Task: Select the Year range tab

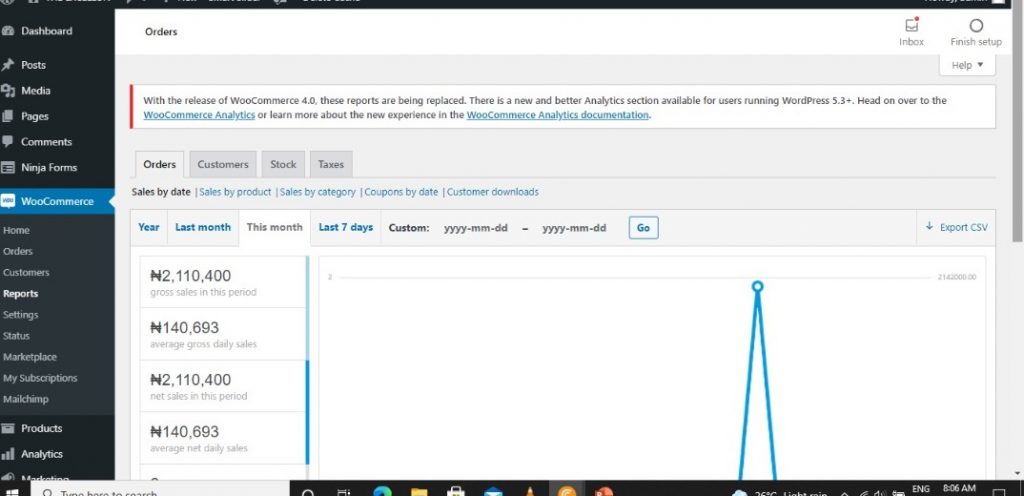Action: (x=149, y=227)
